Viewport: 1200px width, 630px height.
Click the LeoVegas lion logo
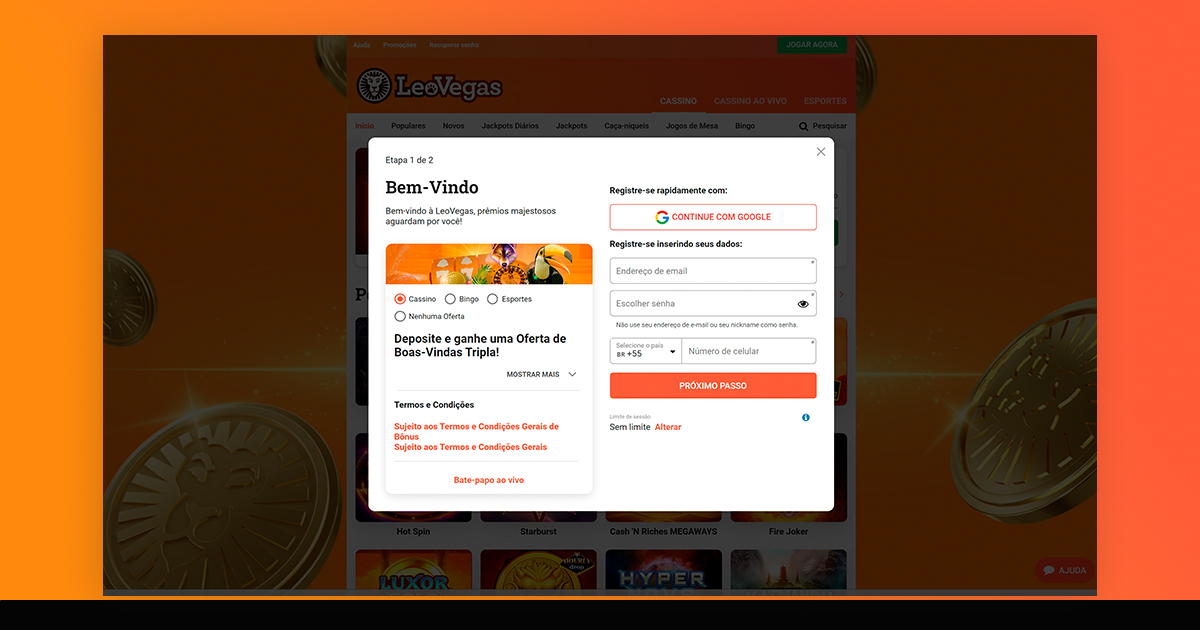pyautogui.click(x=374, y=86)
